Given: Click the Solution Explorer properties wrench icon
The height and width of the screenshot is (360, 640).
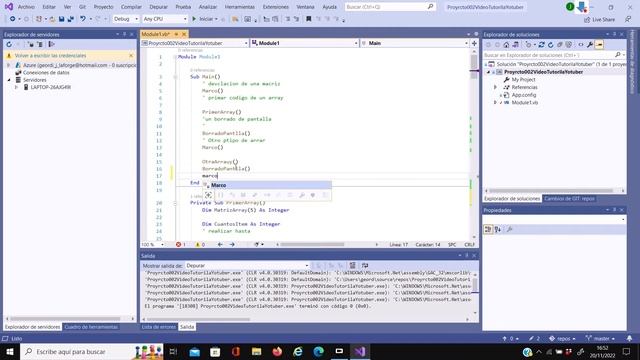Looking at the screenshot, I should coord(590,44).
